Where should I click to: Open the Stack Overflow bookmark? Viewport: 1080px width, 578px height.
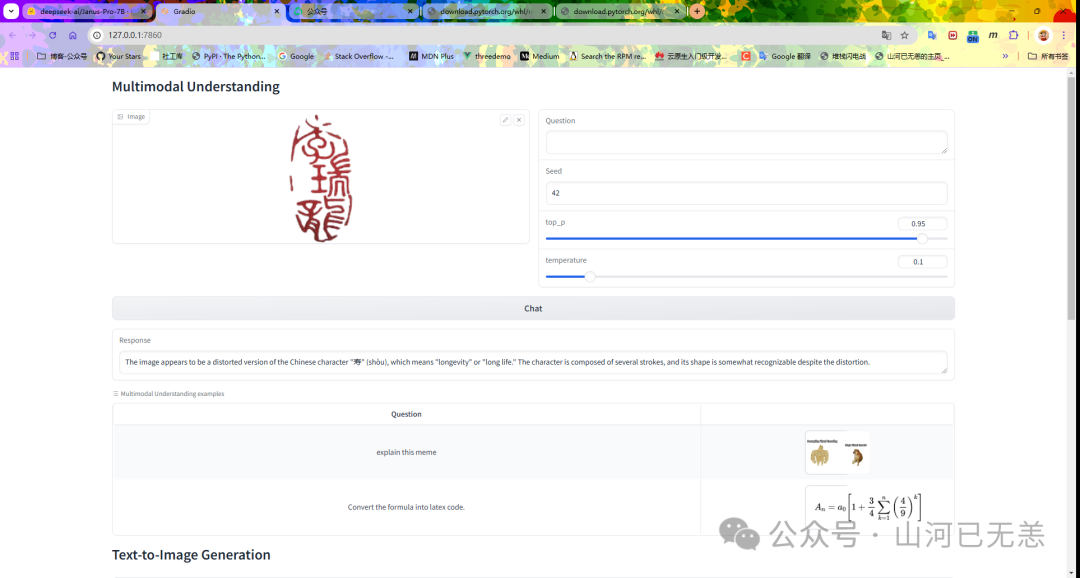tap(358, 56)
